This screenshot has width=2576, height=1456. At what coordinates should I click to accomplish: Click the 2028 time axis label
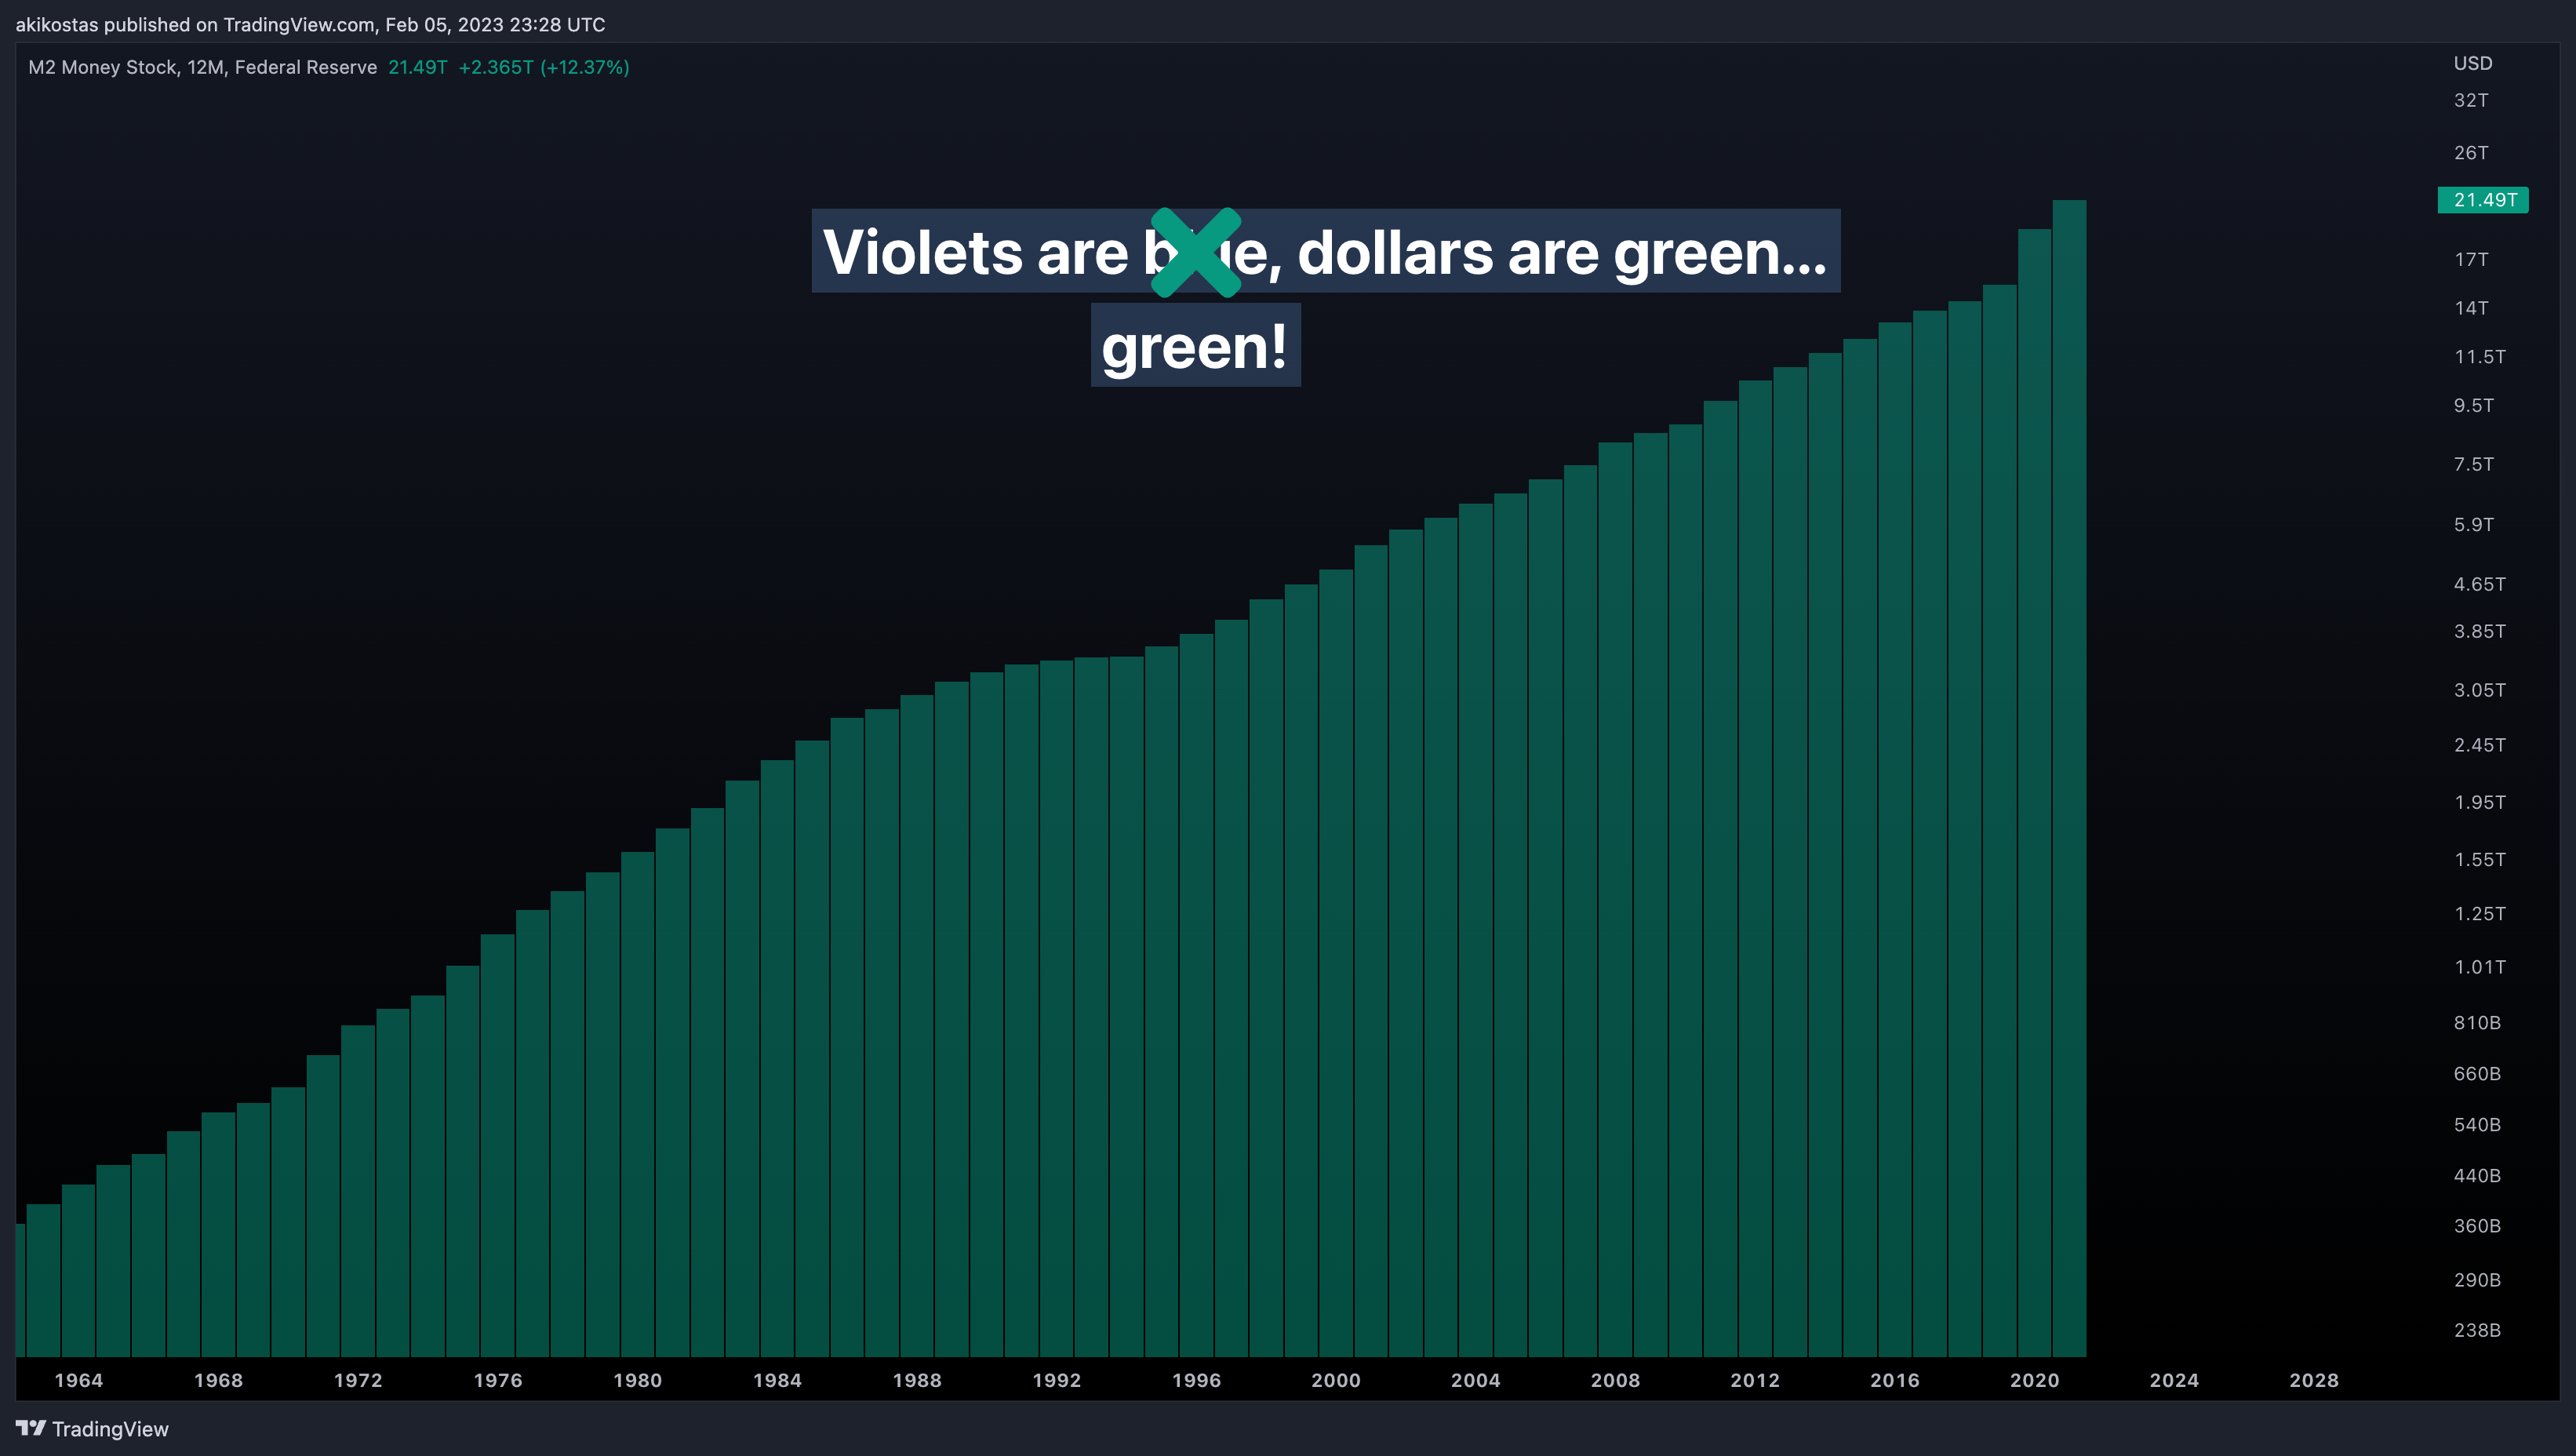(x=2314, y=1380)
